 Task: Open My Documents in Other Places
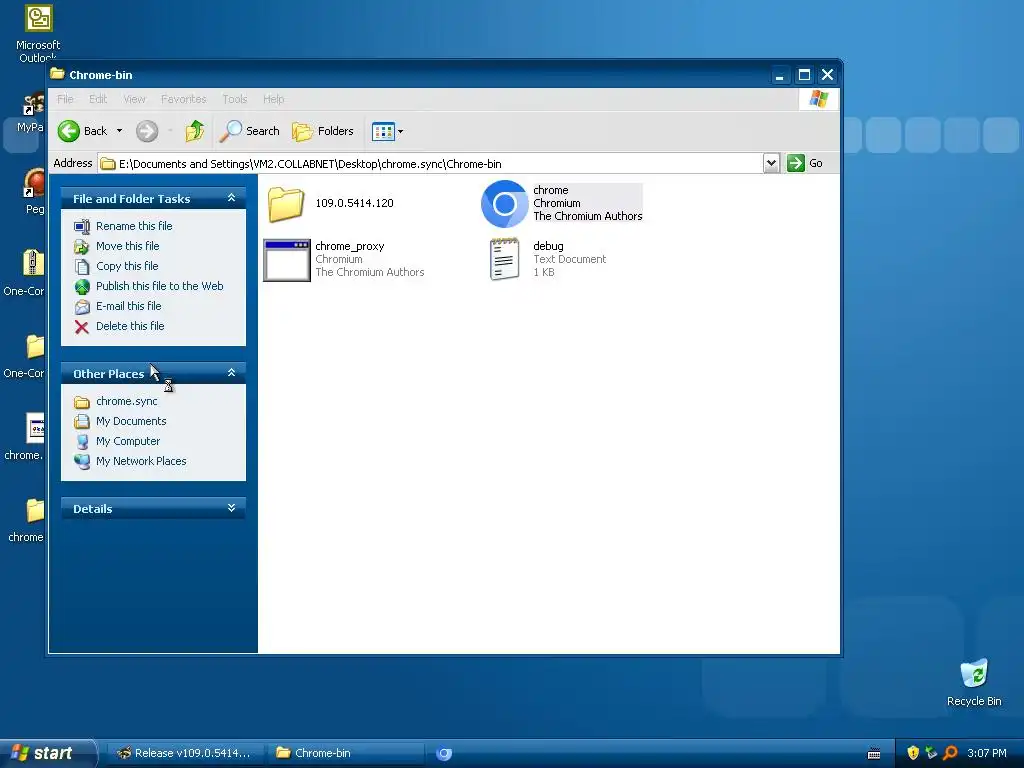131,421
